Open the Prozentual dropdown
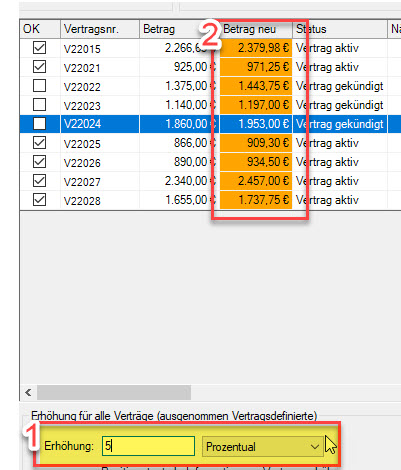This screenshot has height=470, width=401. 262,446
